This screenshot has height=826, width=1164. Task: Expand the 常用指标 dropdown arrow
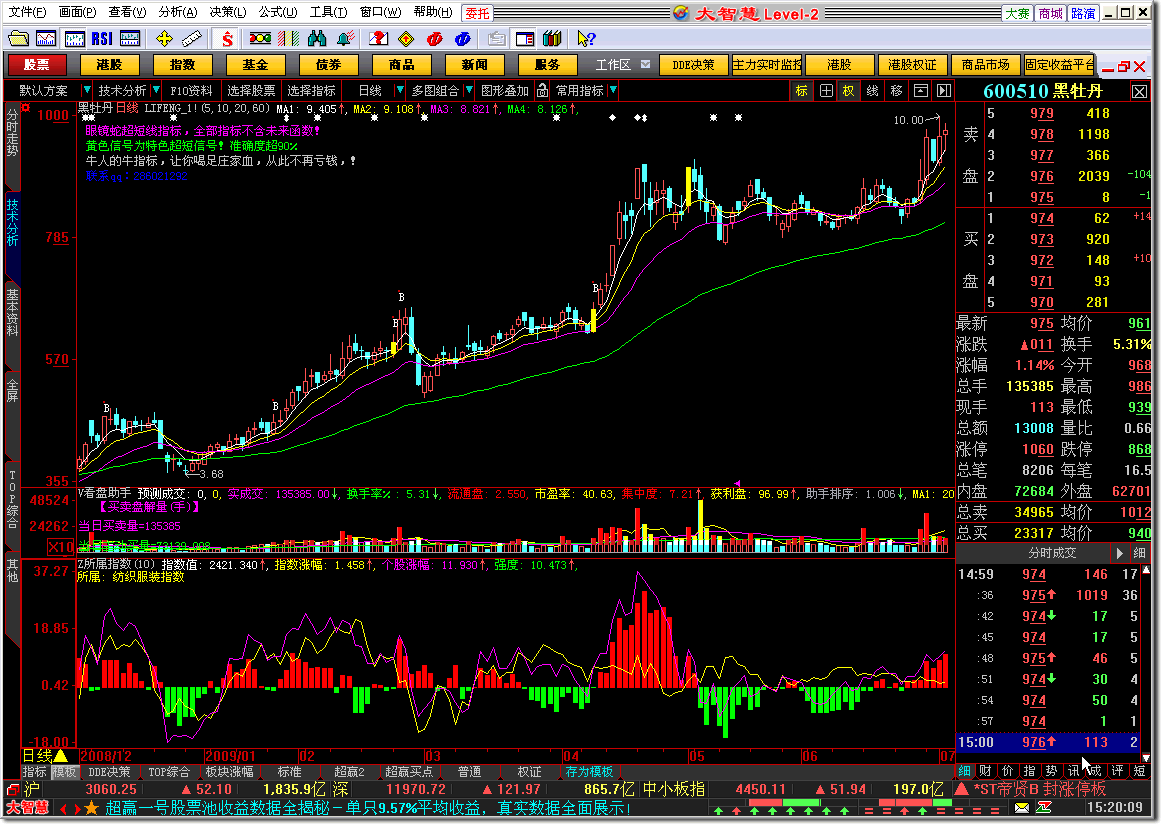pos(613,91)
